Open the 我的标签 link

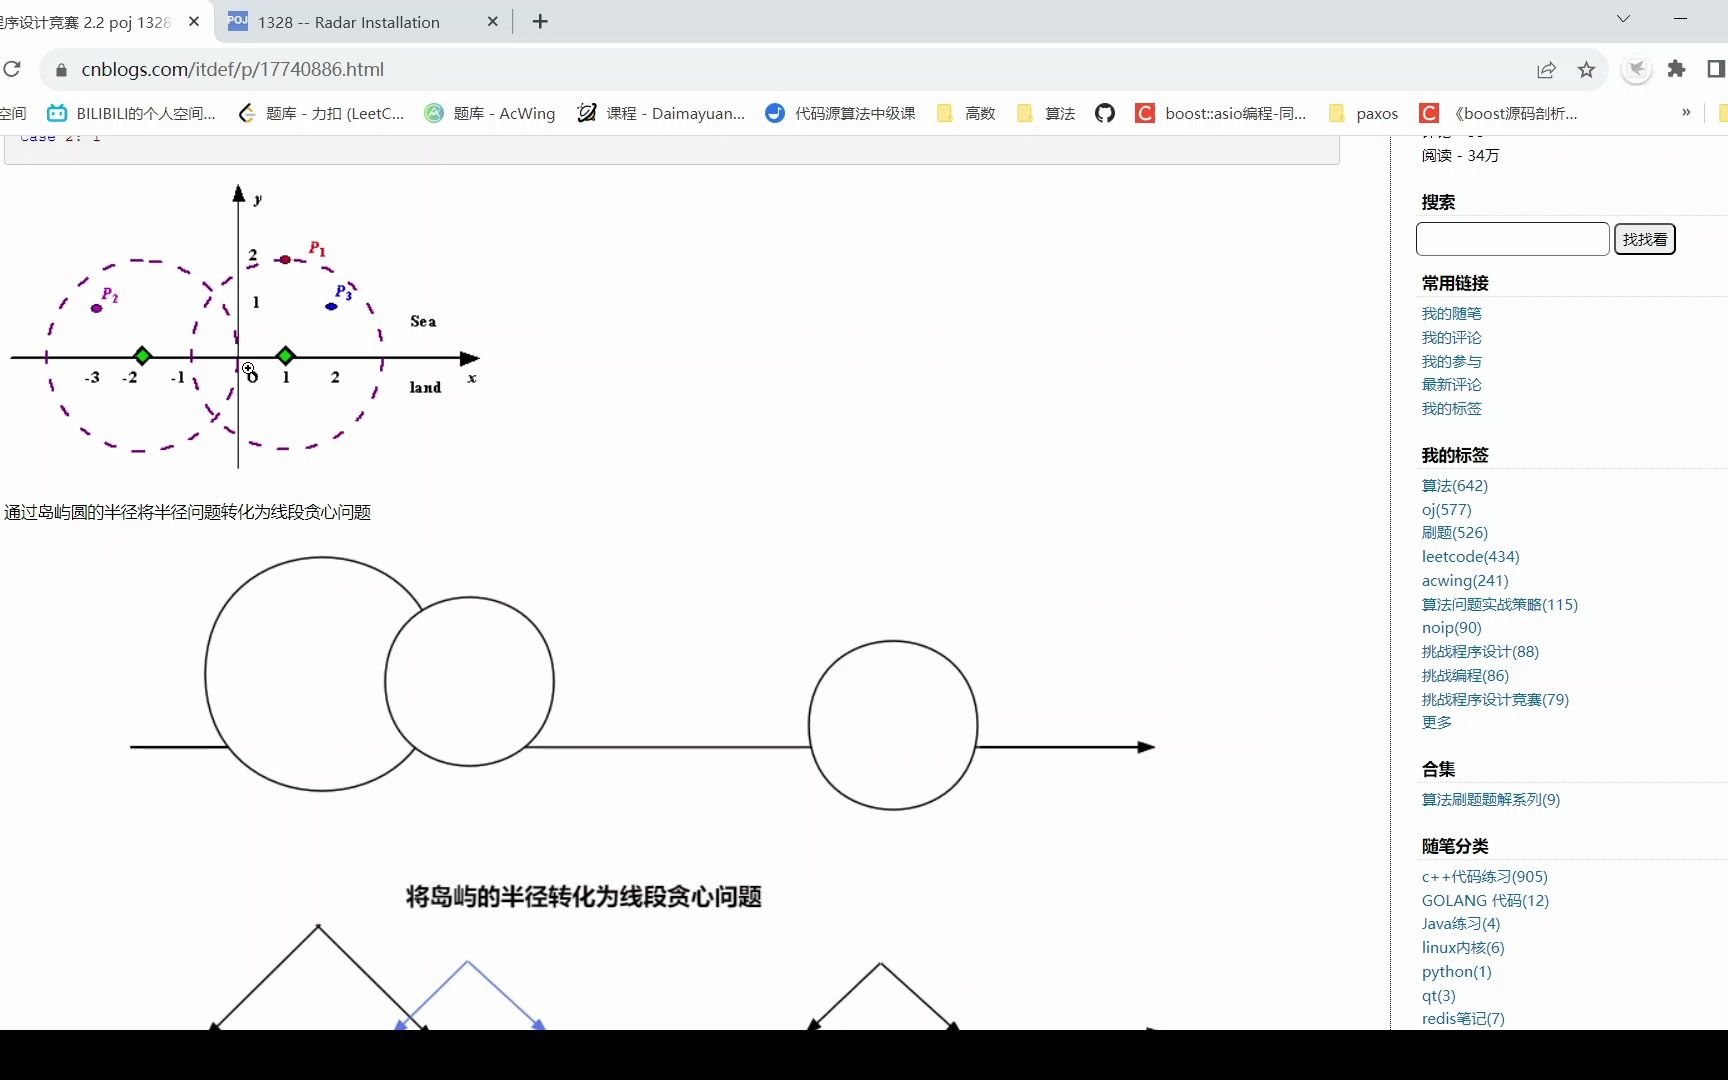(x=1451, y=409)
